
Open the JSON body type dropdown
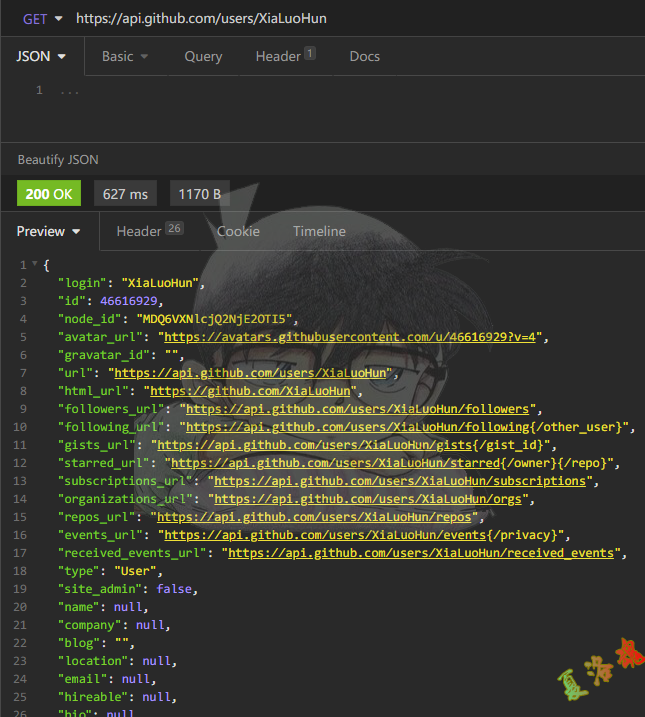coord(42,56)
